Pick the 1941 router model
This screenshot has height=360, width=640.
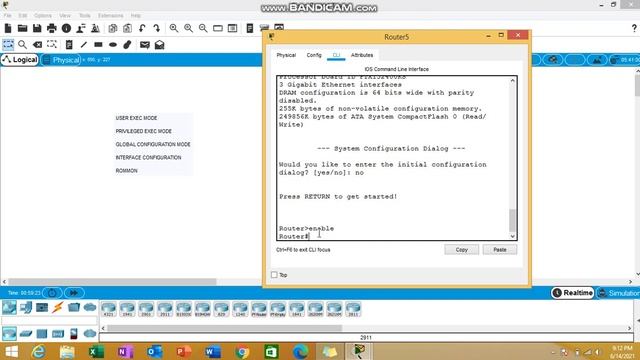127,309
